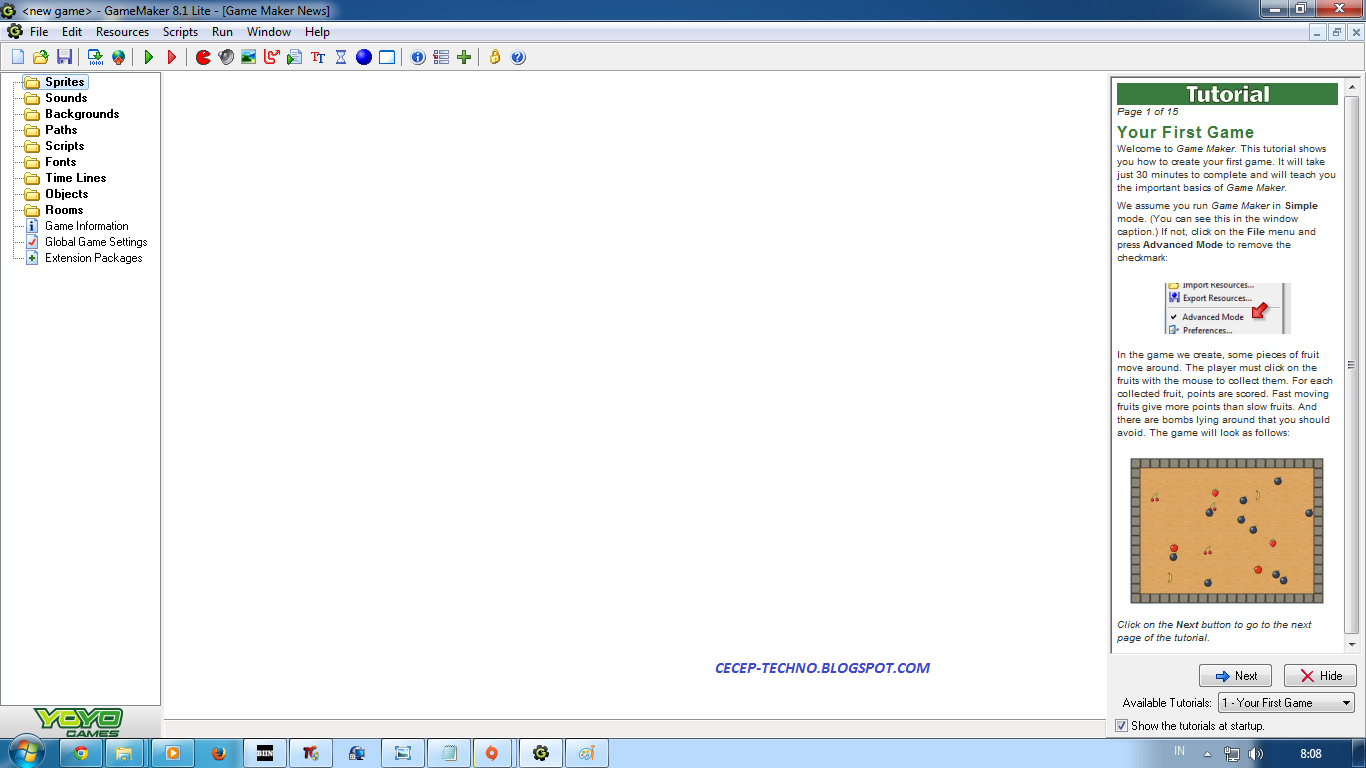Open help with question mark icon

[x=518, y=57]
